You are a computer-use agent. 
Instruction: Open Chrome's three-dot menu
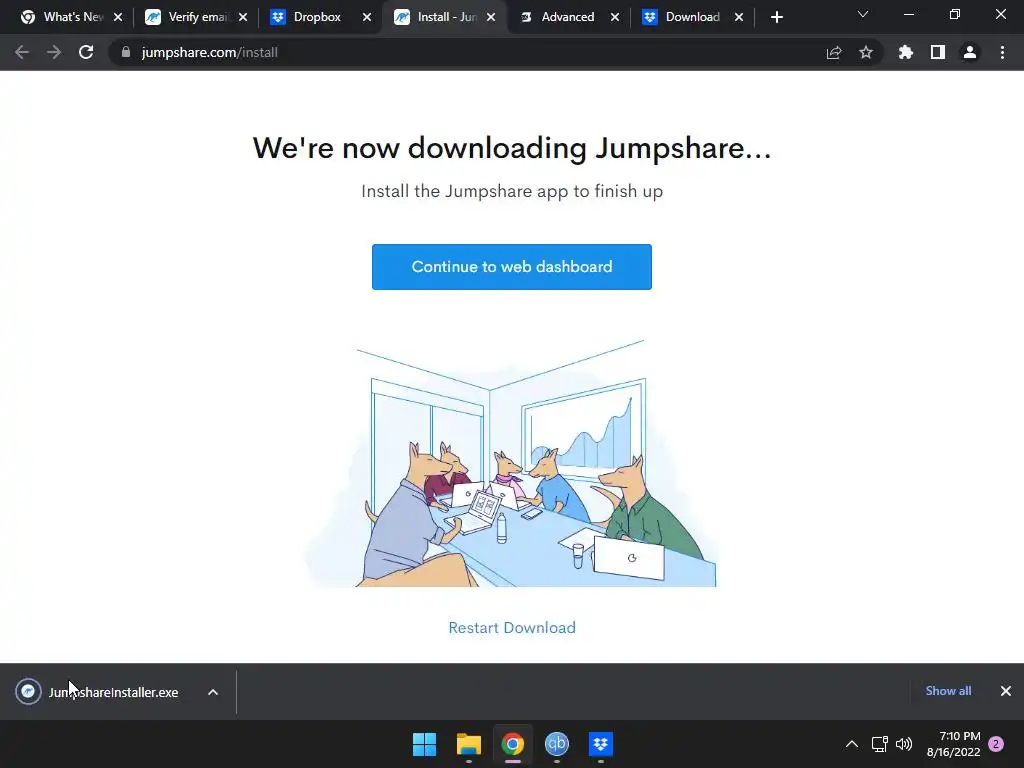click(1002, 52)
